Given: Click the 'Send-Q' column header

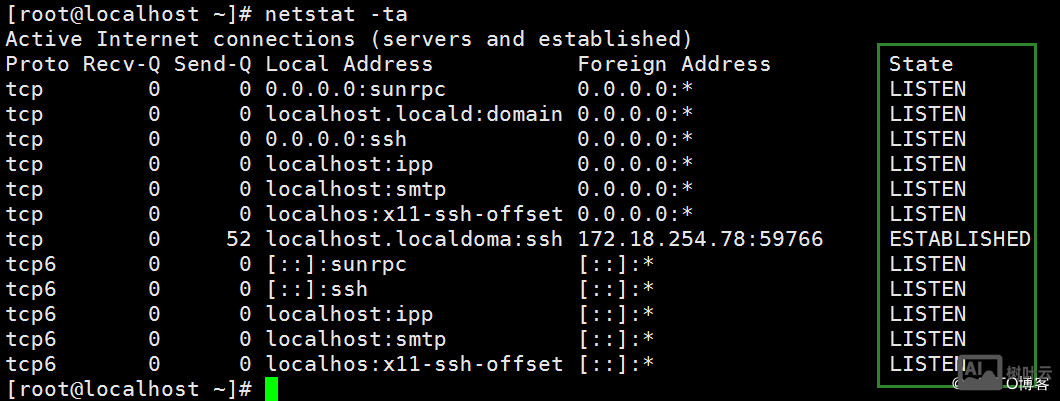Looking at the screenshot, I should (212, 64).
